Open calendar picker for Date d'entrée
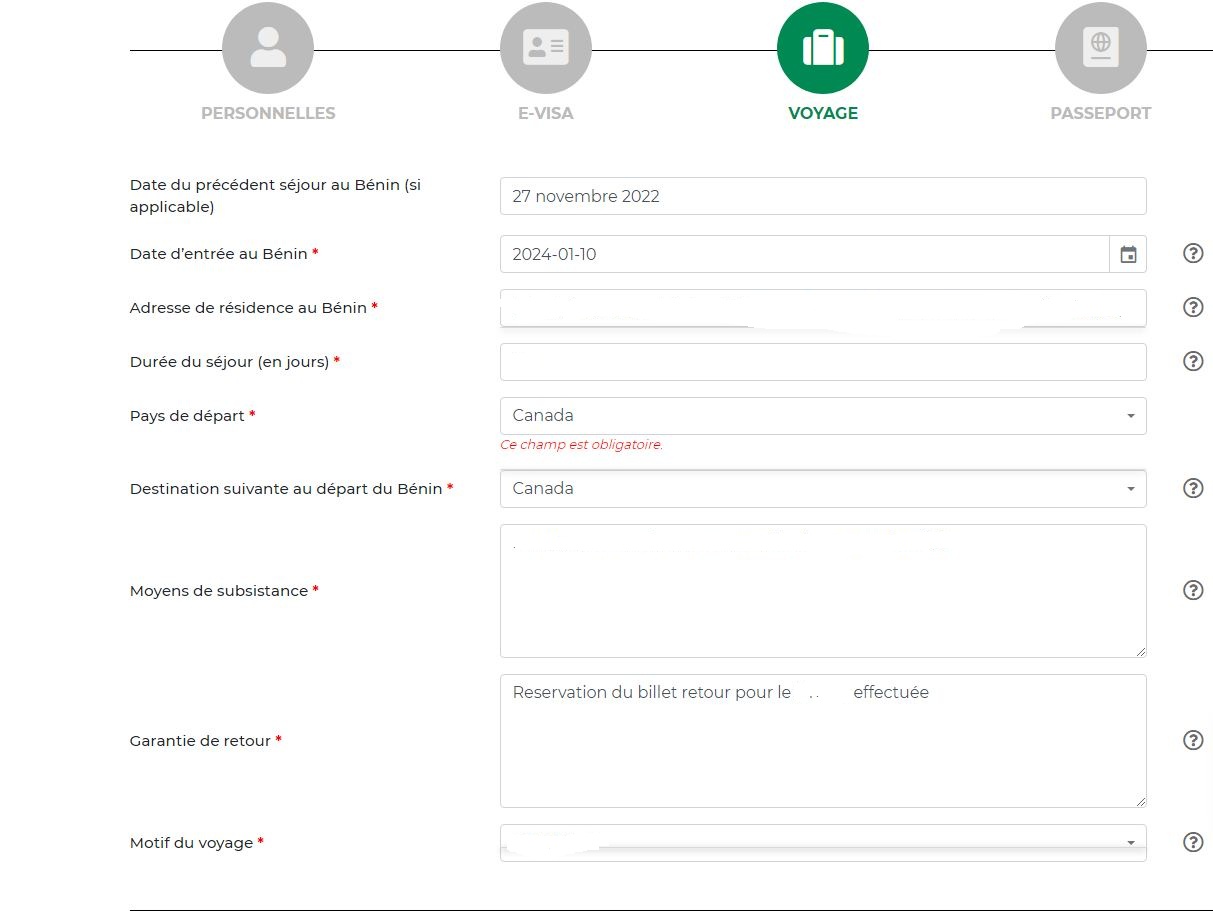Image resolution: width=1213 pixels, height=911 pixels. [1128, 254]
